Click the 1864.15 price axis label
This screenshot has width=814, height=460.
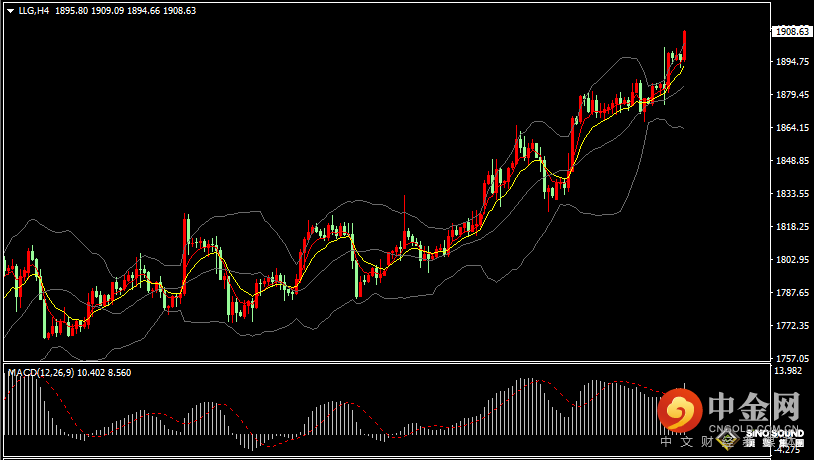(791, 128)
